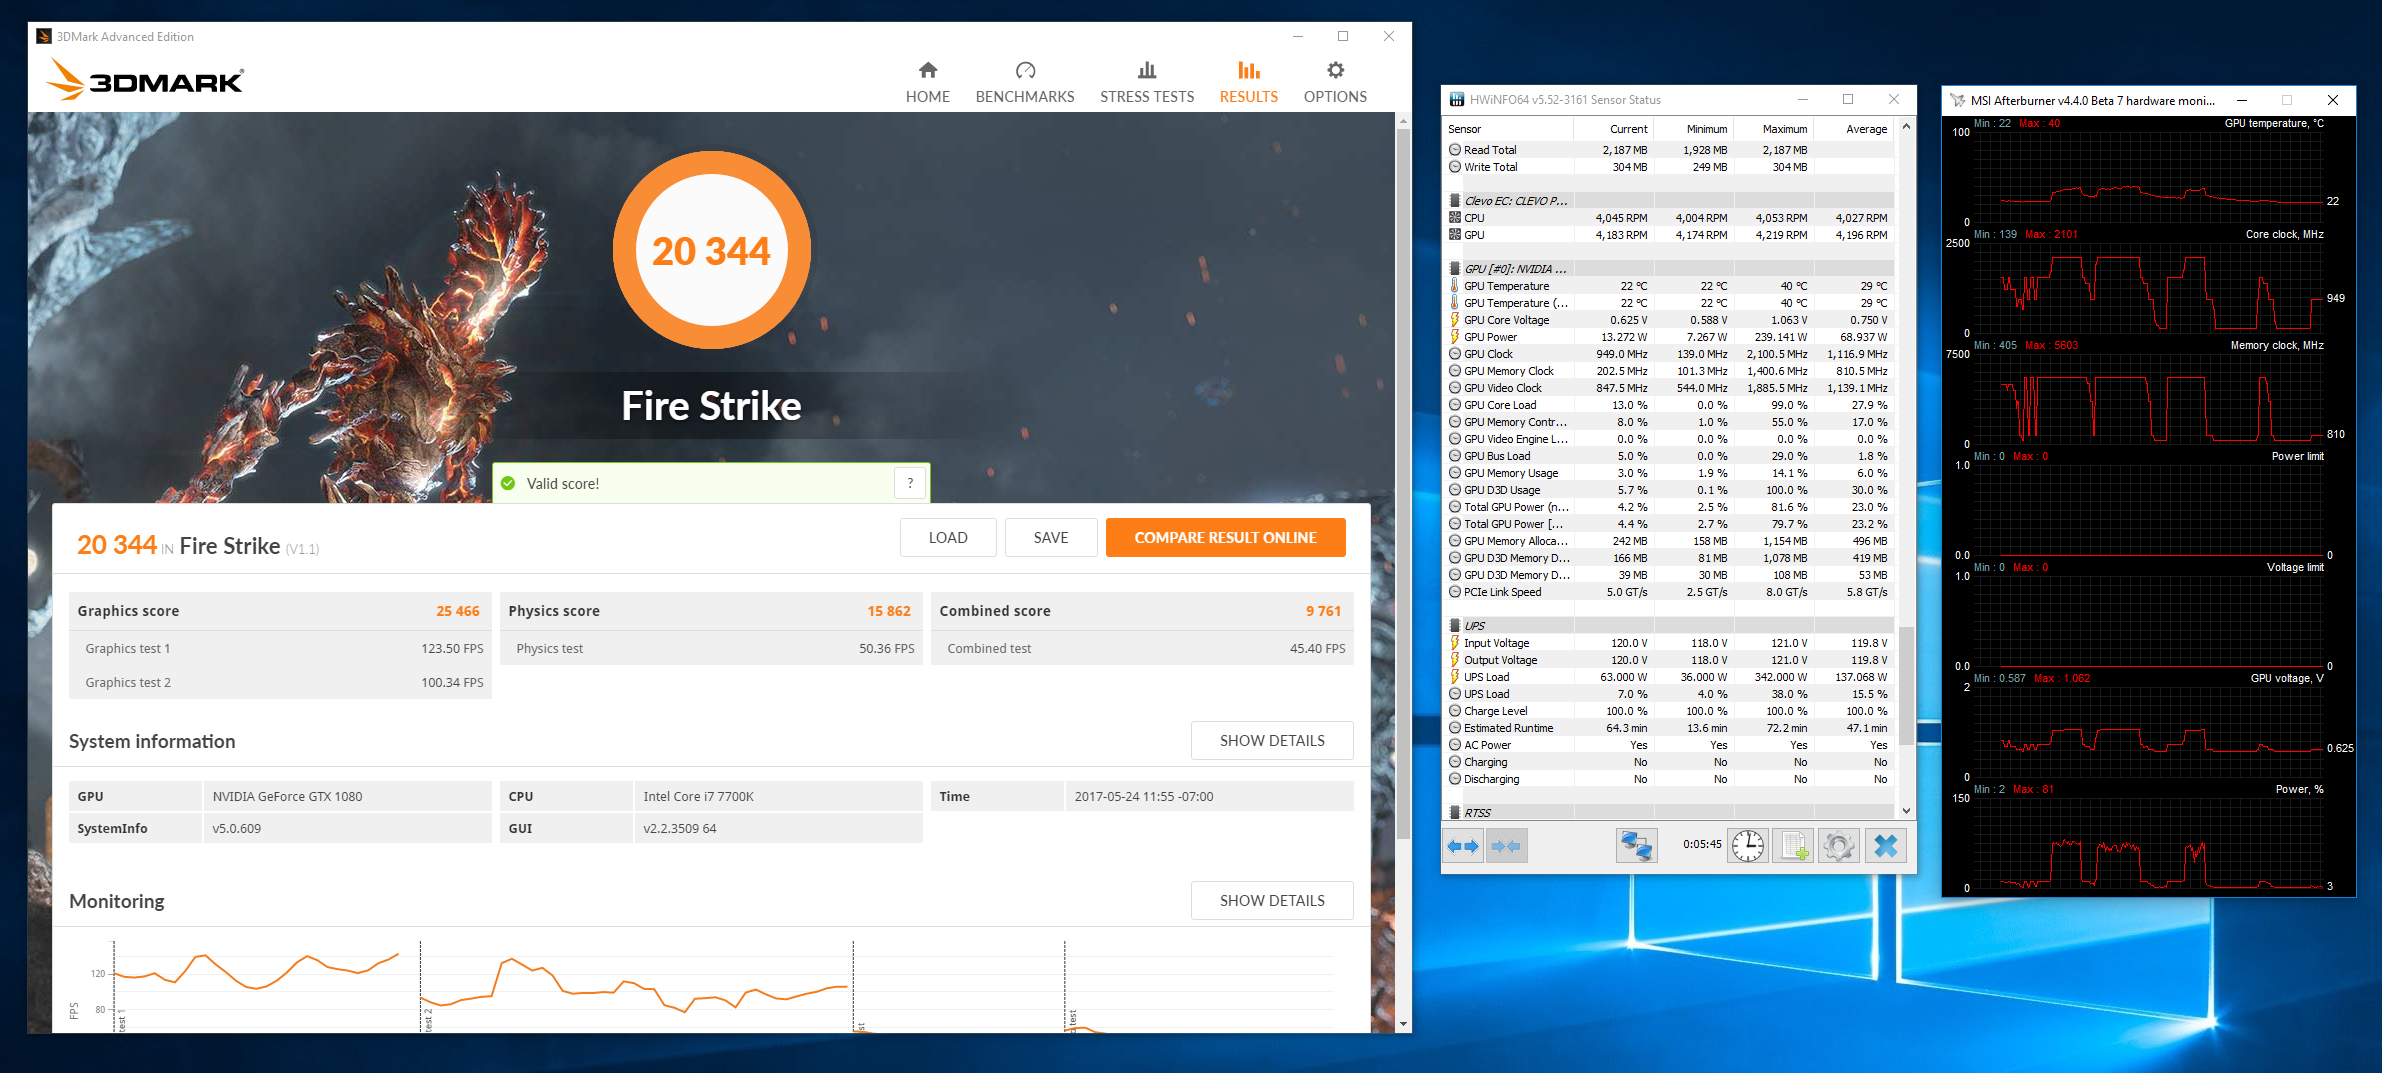2382x1073 pixels.
Task: Click the Sensor column header in HWiNFO
Action: click(1509, 129)
